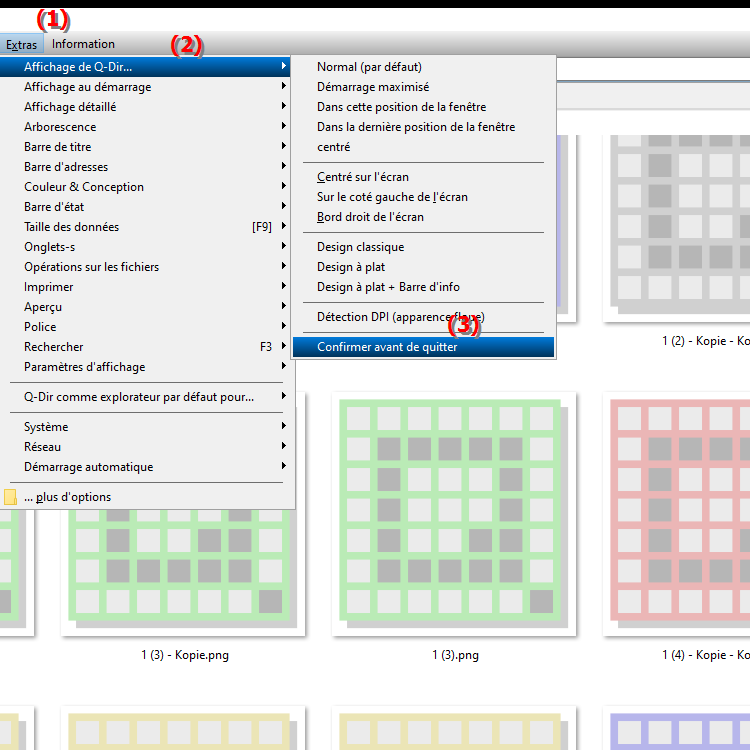Open the Police submenu

click(x=146, y=327)
